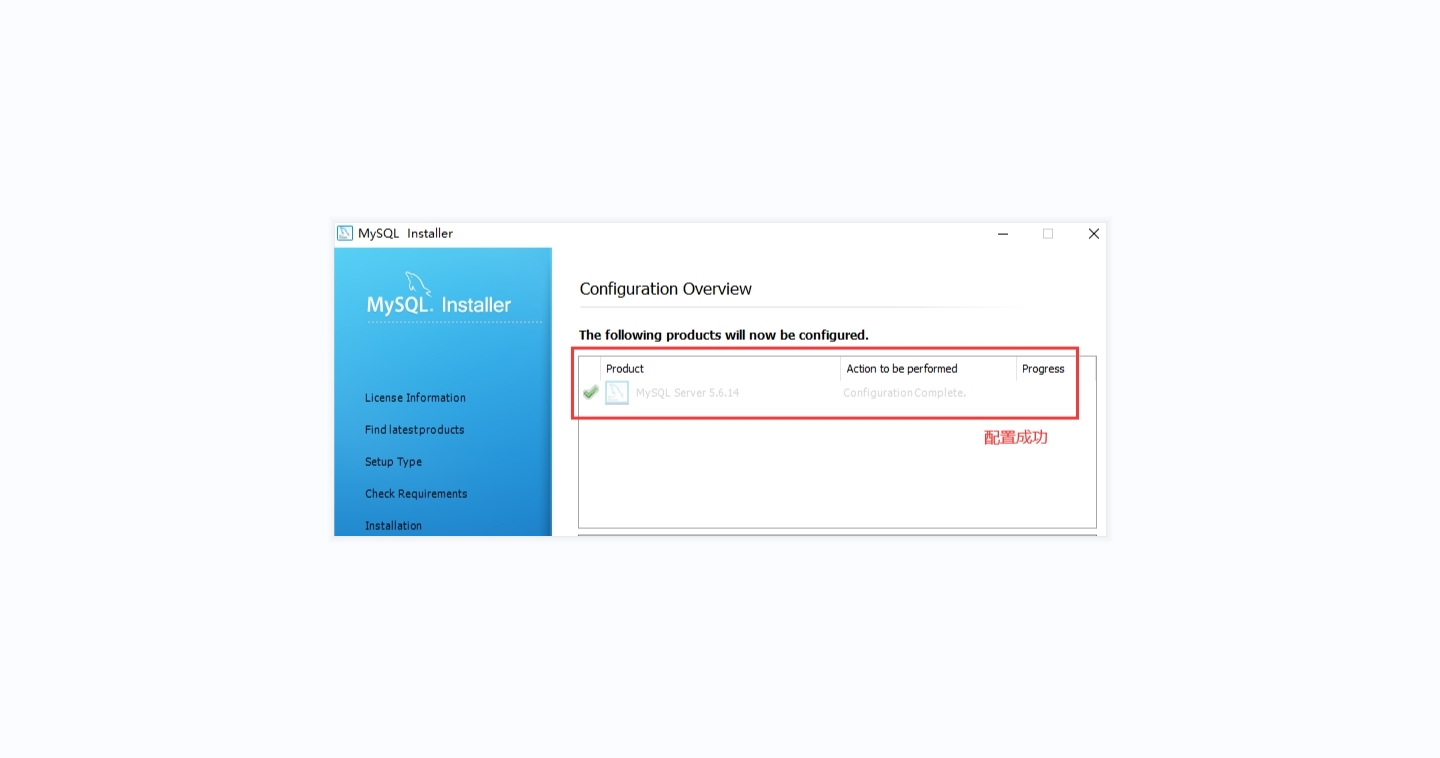Click the MySQL Server 5.6.14 product icon
The image size is (1440, 758).
(x=617, y=393)
